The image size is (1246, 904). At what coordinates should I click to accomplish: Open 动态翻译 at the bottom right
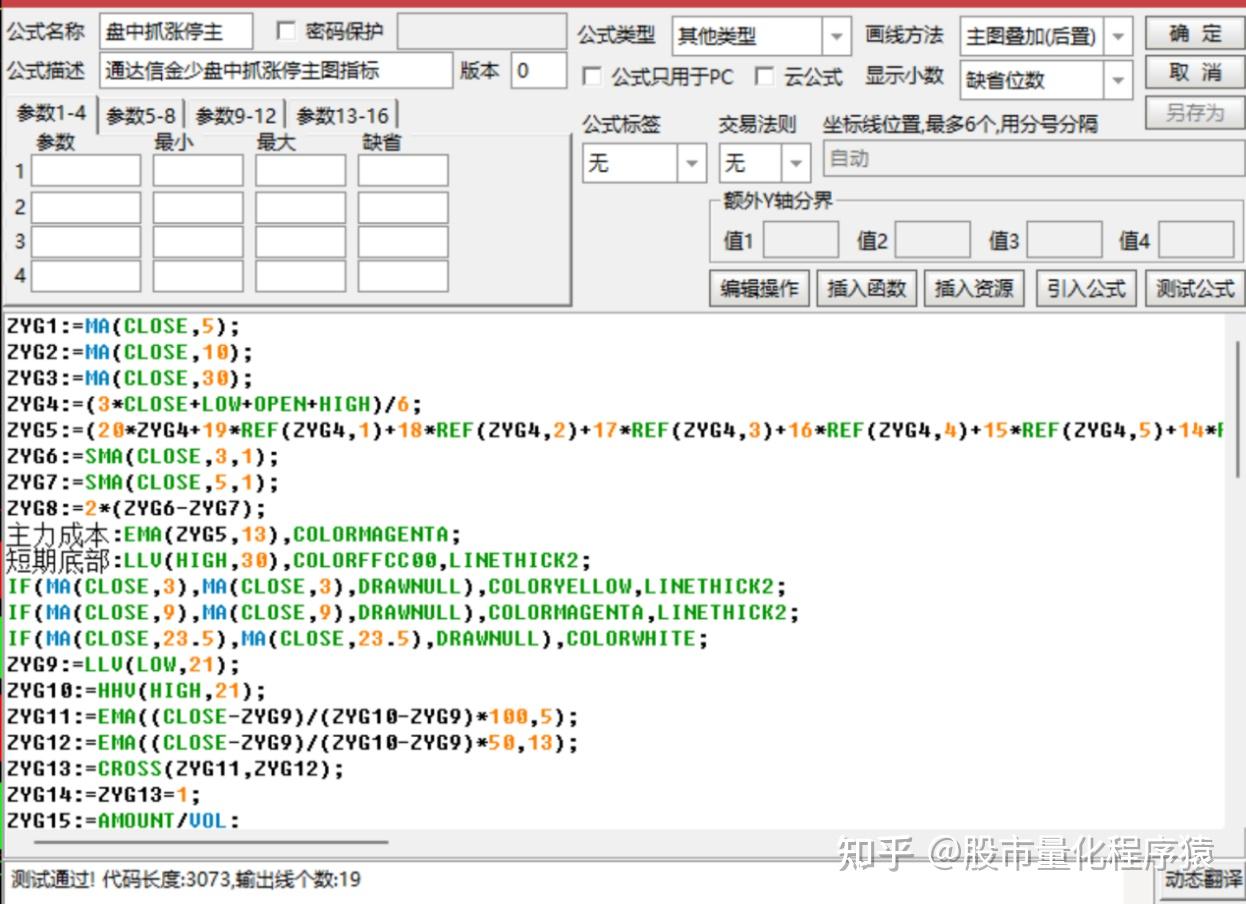[1202, 880]
